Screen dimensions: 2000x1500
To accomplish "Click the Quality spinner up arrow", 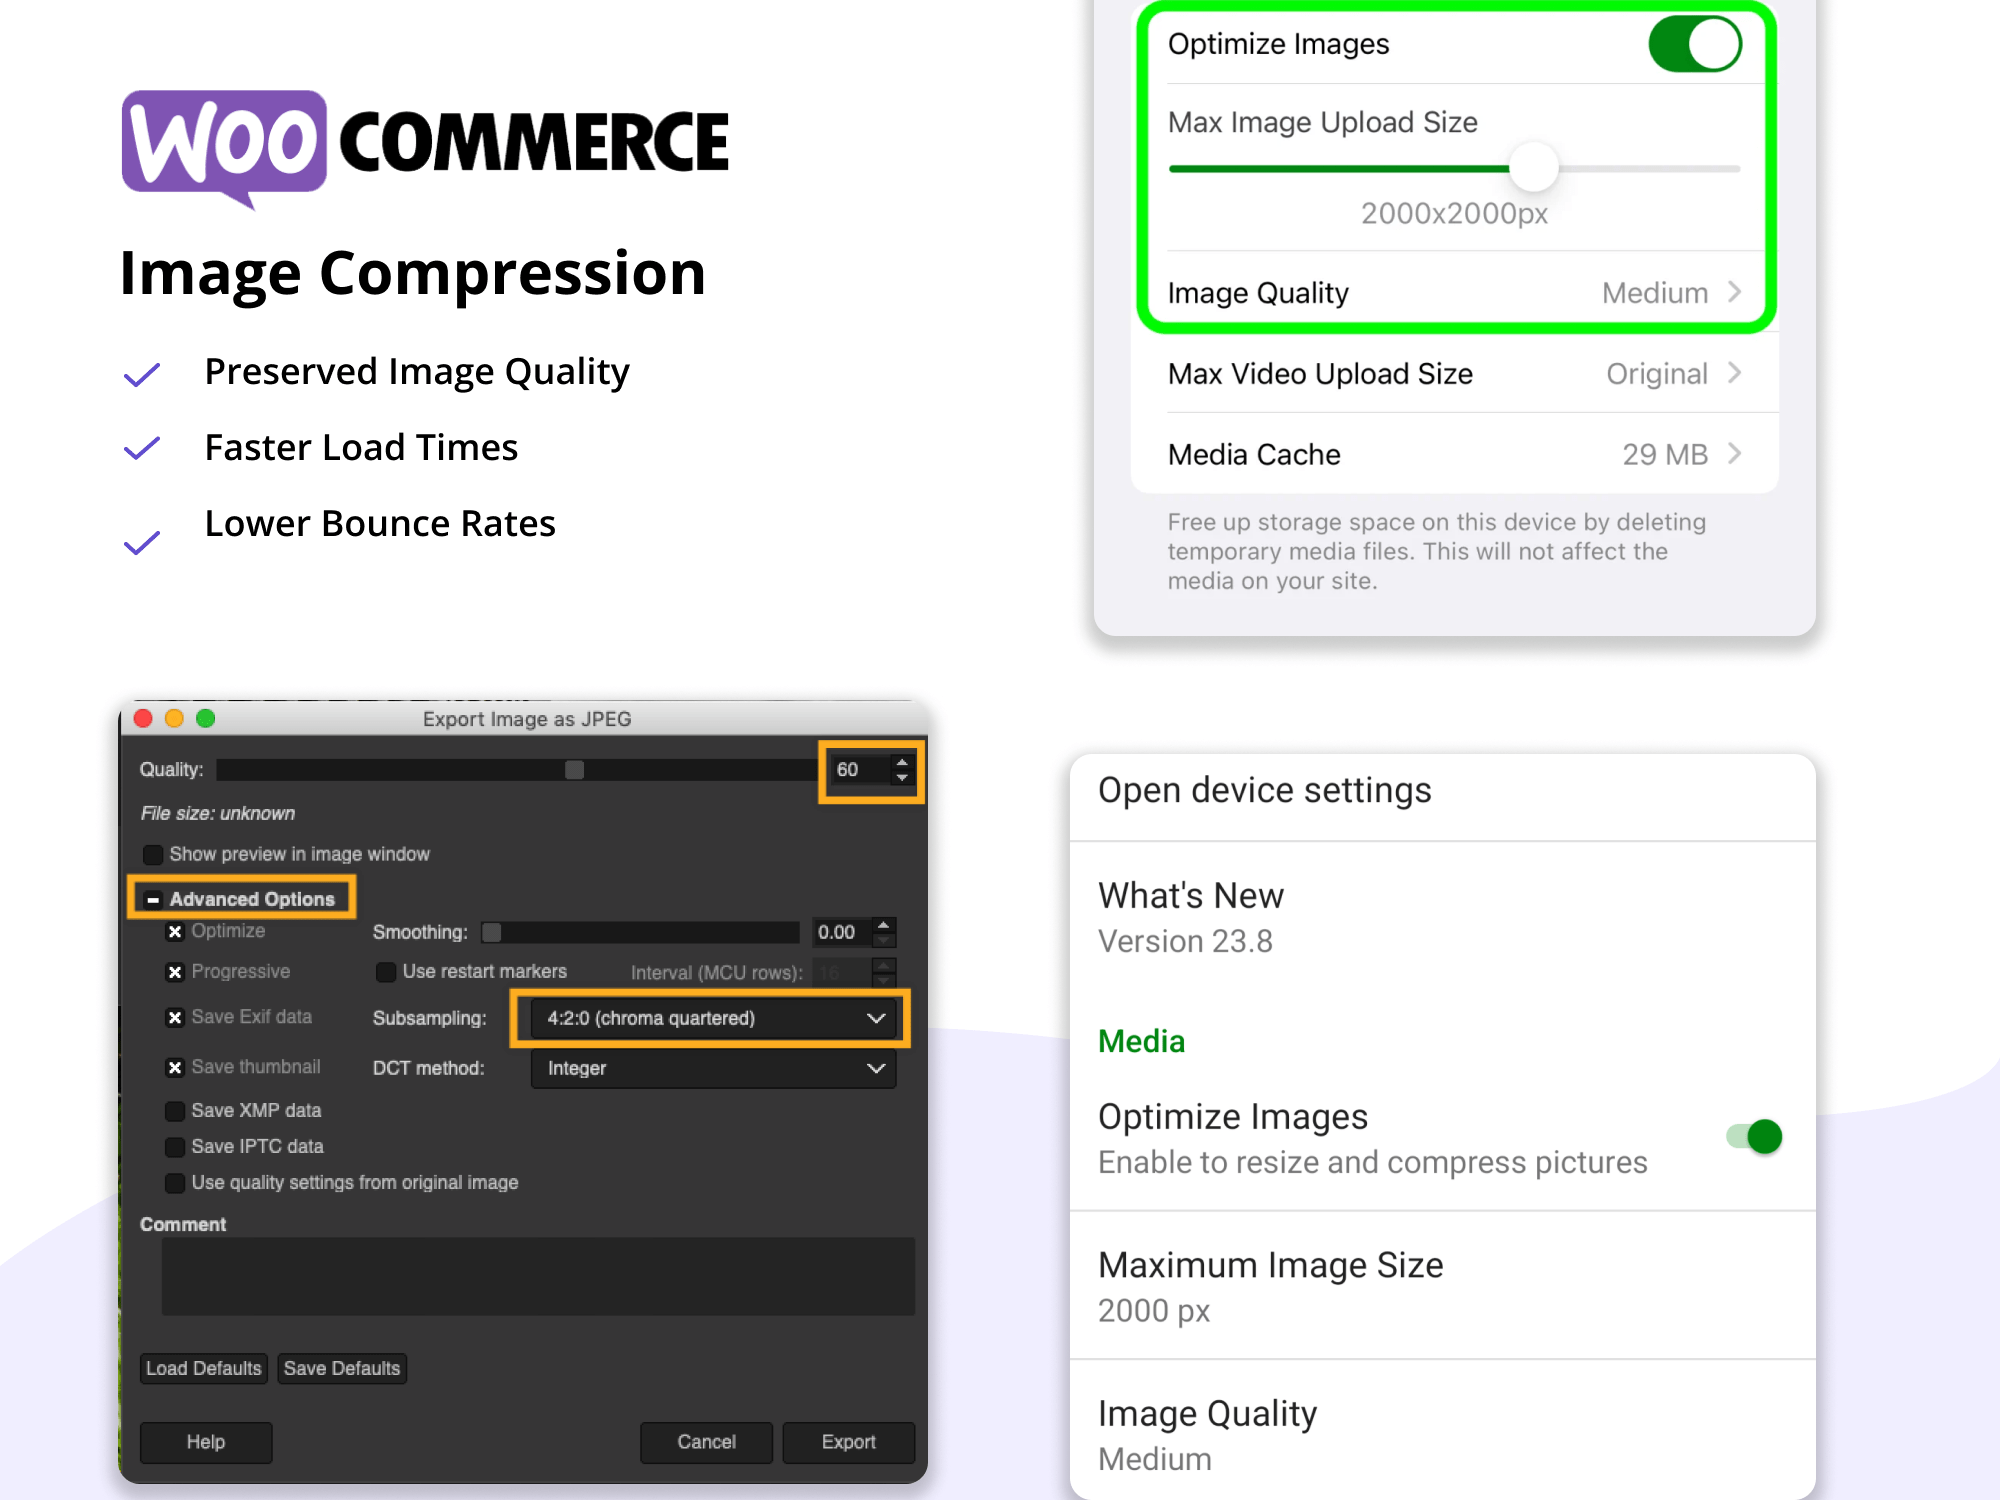I will [x=902, y=762].
